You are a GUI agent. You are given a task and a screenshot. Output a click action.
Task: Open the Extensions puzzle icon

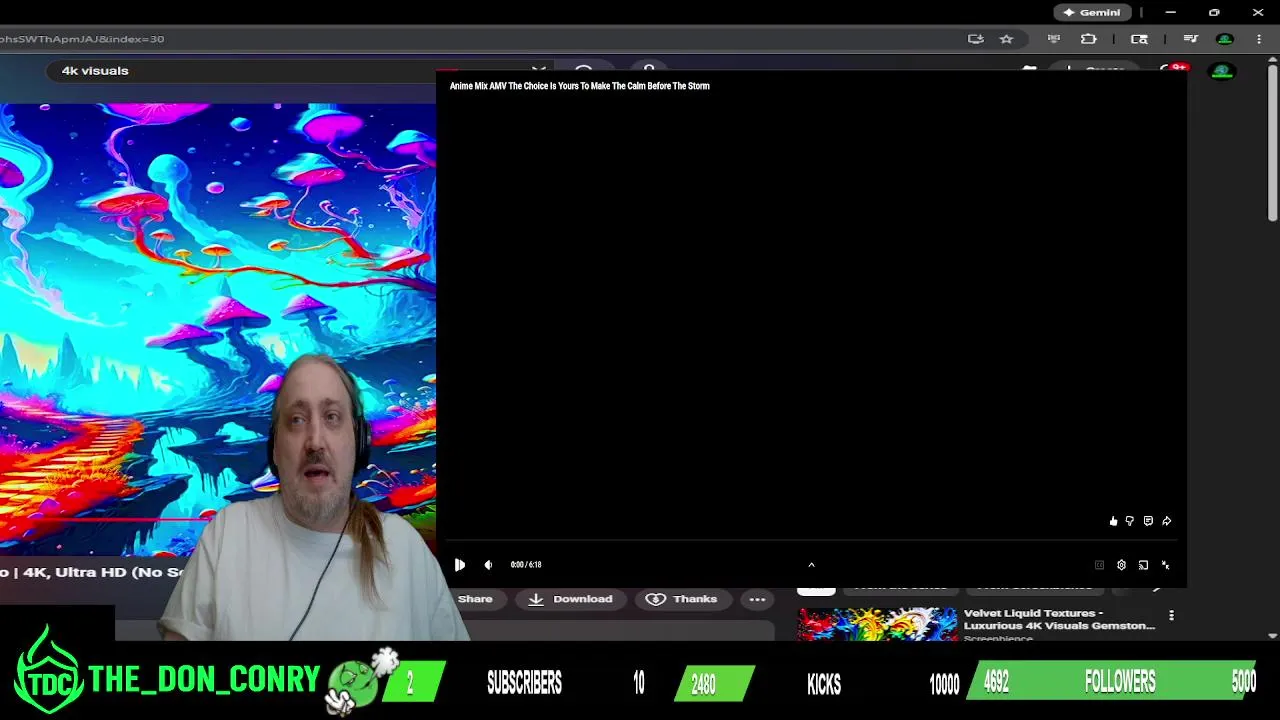[1089, 39]
